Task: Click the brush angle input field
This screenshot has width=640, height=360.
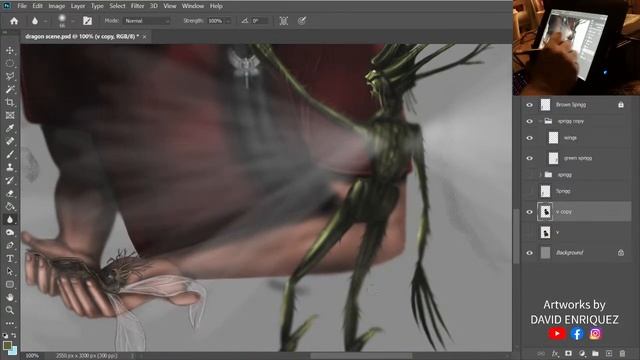Action: point(259,21)
